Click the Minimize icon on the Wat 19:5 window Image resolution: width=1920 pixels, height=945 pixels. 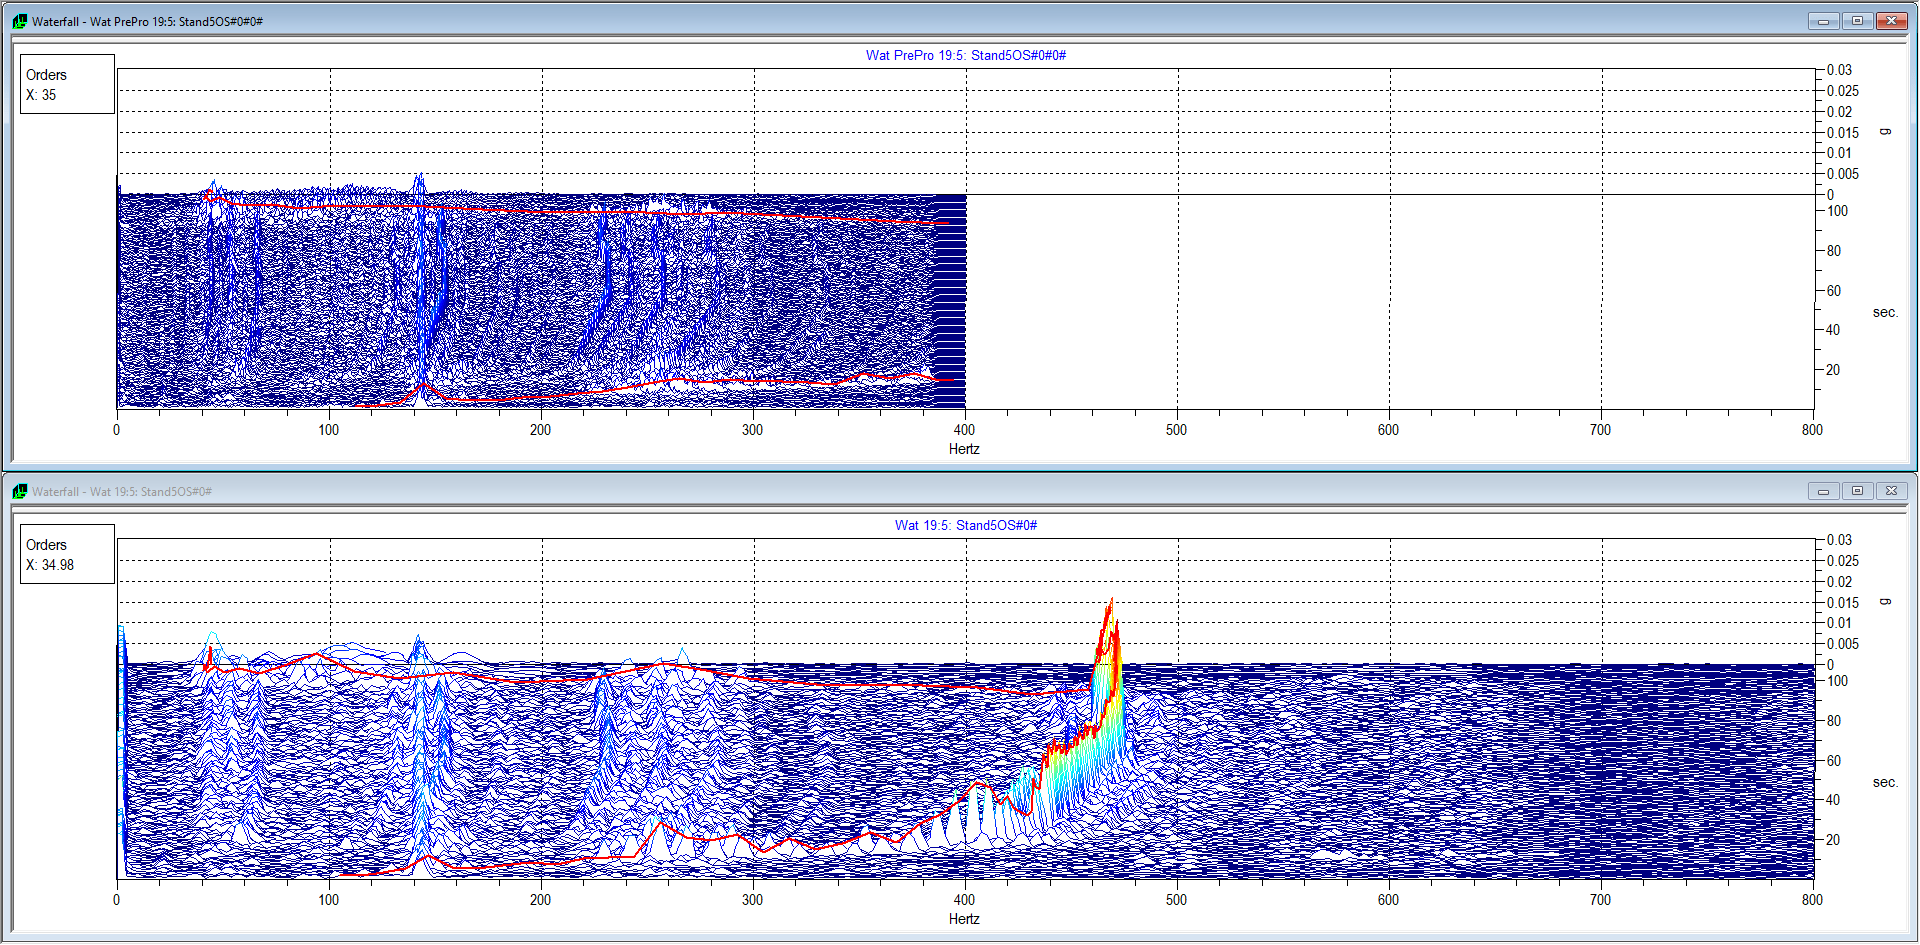pos(1824,491)
